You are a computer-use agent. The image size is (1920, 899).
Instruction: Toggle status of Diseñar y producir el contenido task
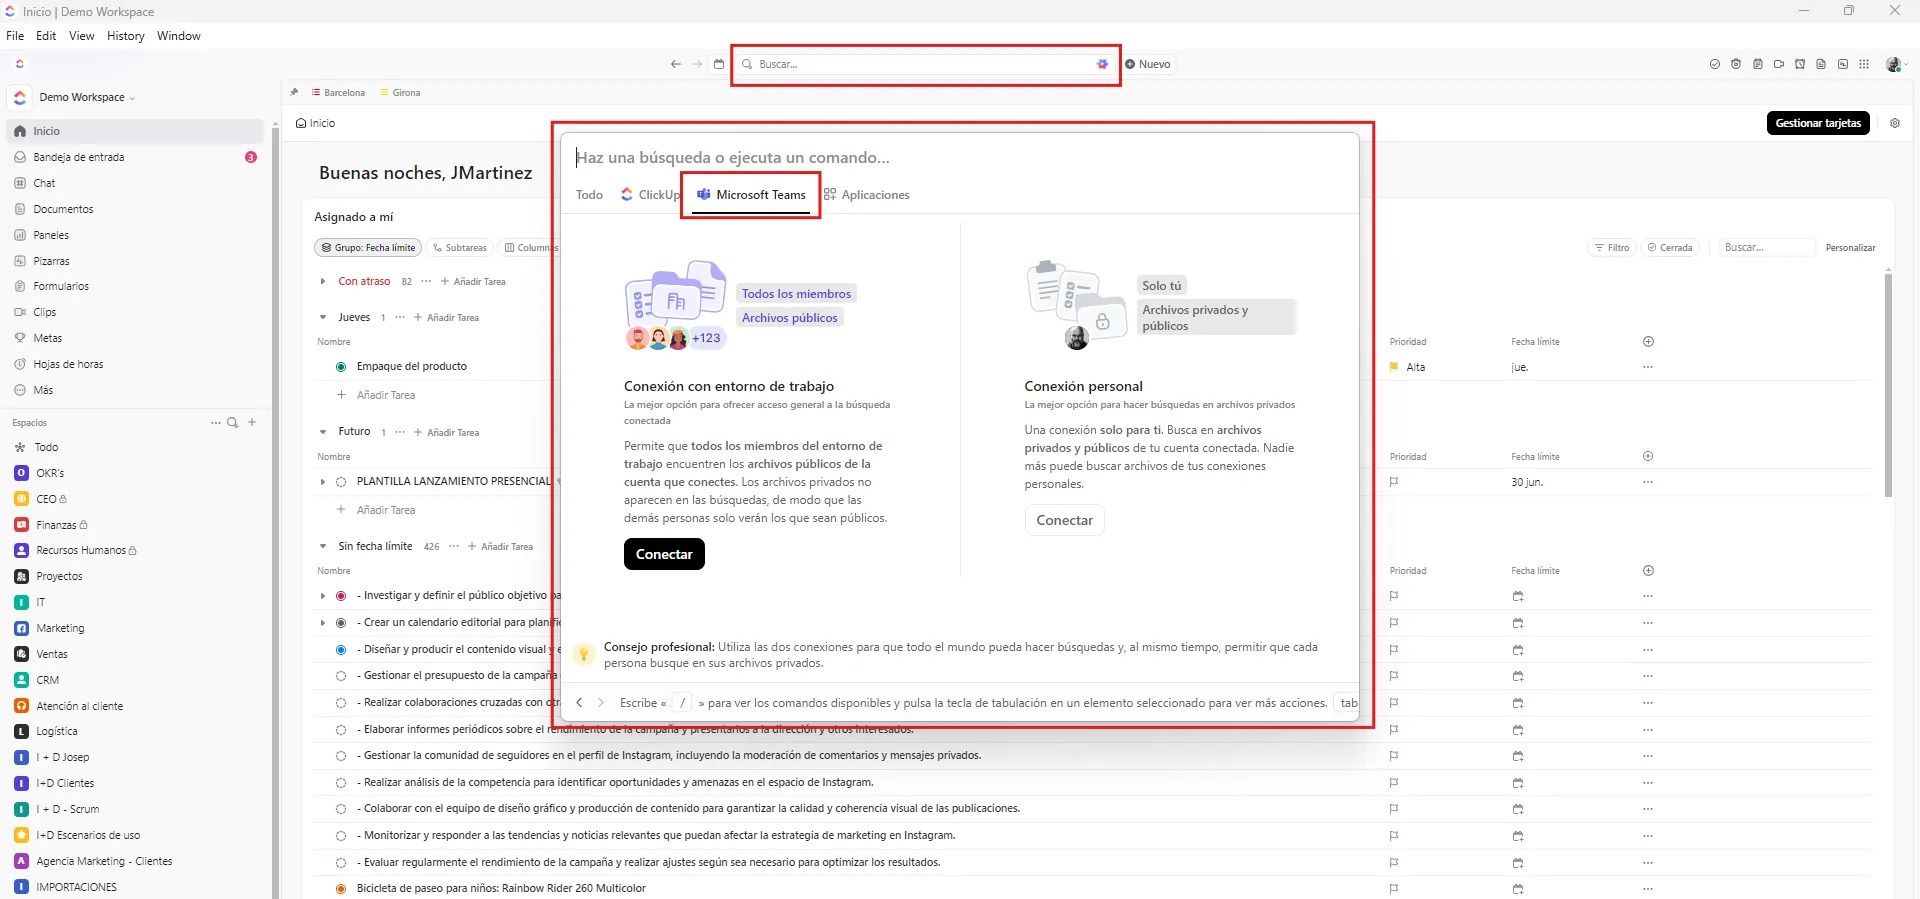pos(341,650)
